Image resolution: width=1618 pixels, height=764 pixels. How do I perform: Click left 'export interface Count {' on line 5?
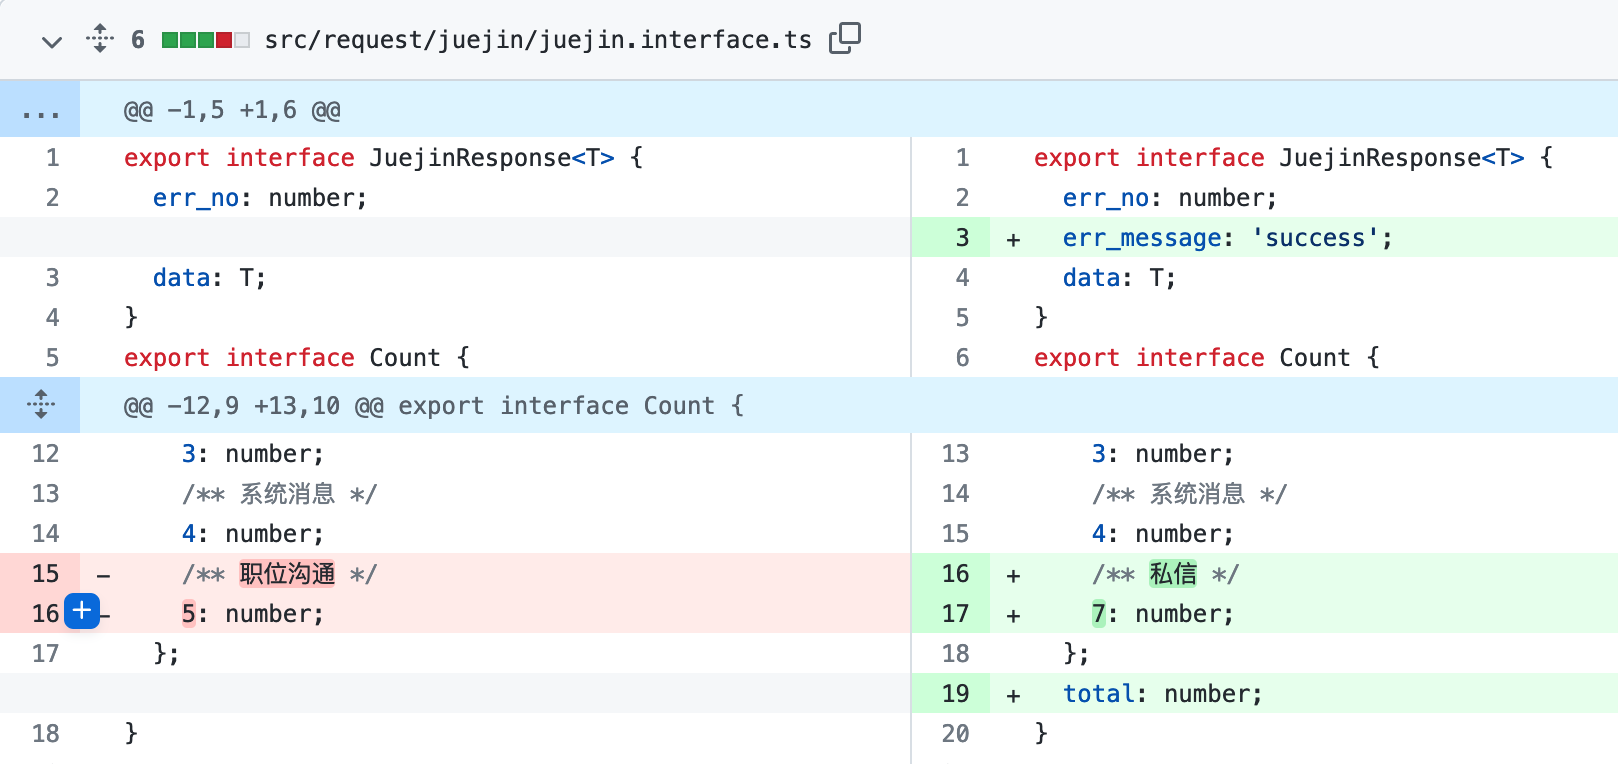(297, 358)
